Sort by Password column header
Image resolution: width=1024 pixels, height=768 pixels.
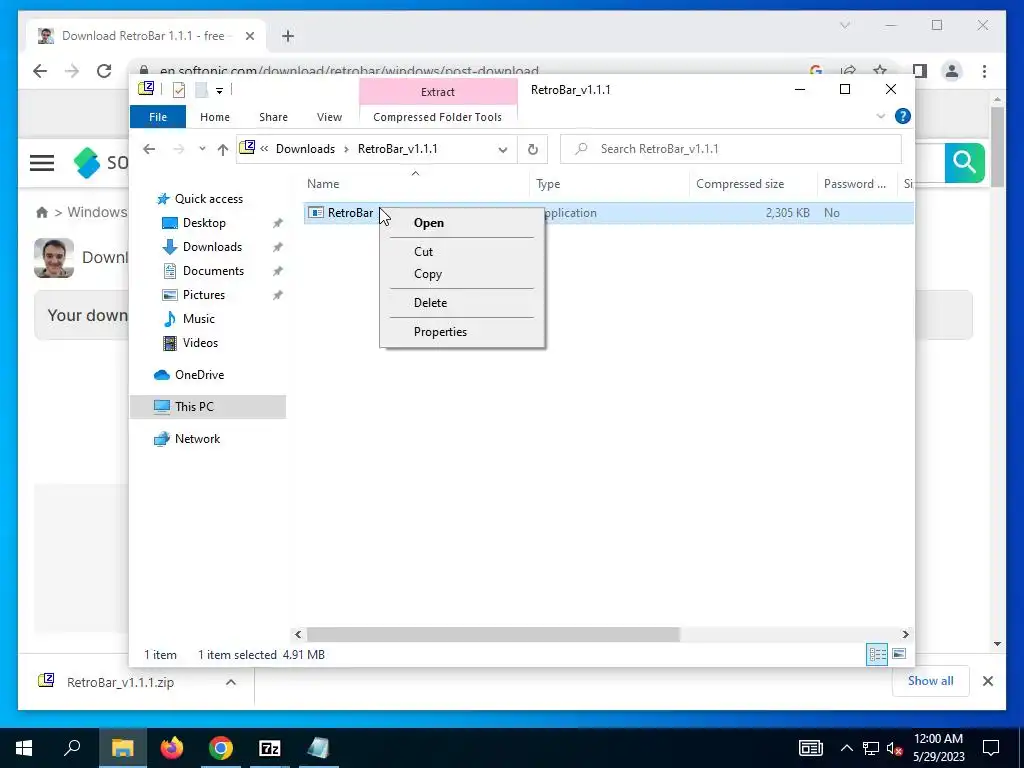pos(856,184)
